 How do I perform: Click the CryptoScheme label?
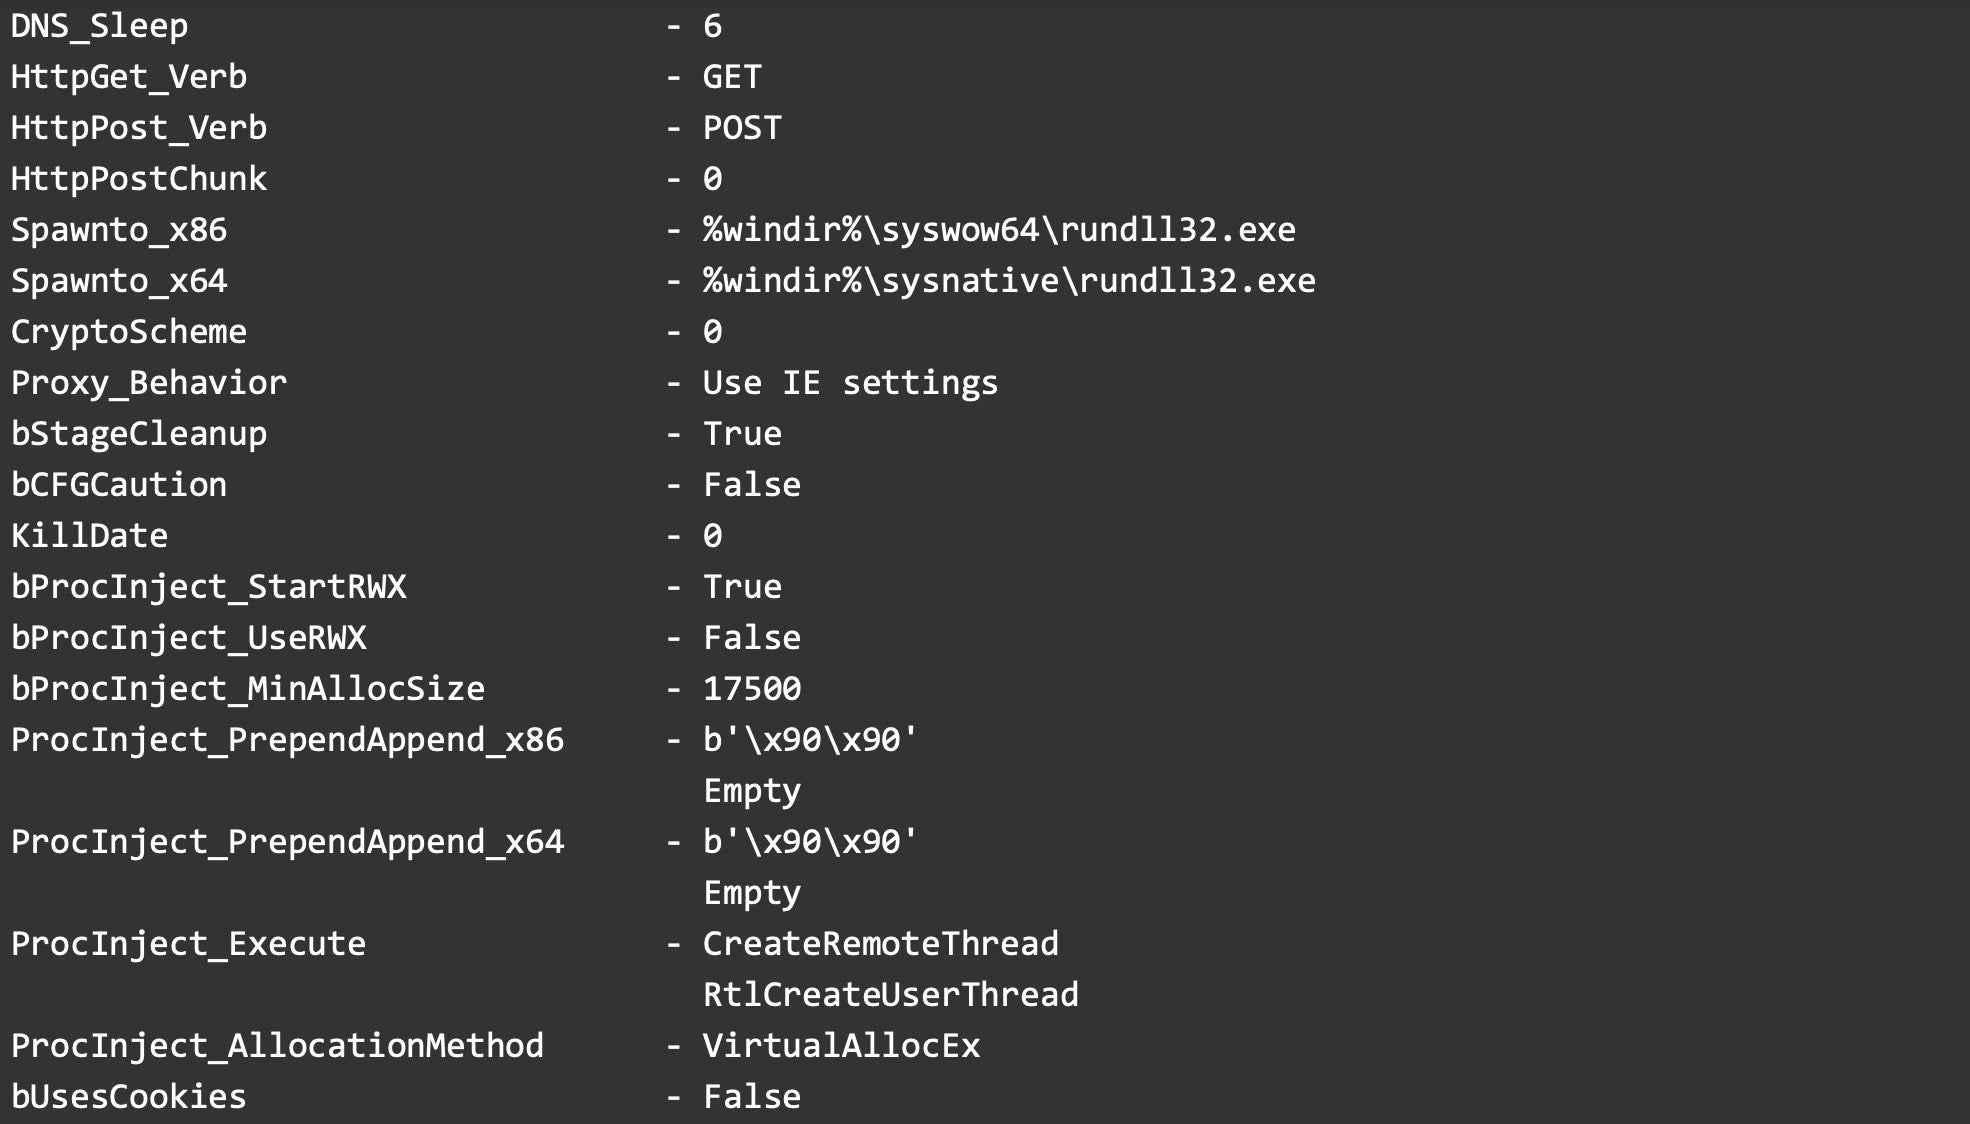coord(128,332)
